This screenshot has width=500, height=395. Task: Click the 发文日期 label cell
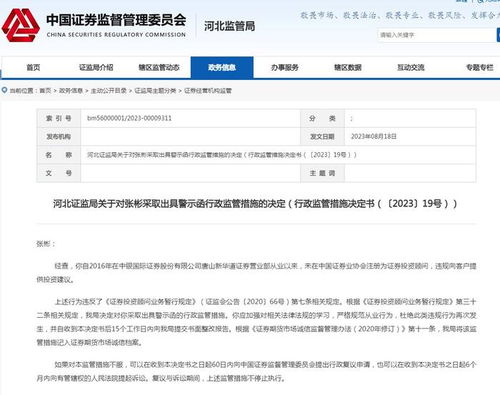click(322, 137)
